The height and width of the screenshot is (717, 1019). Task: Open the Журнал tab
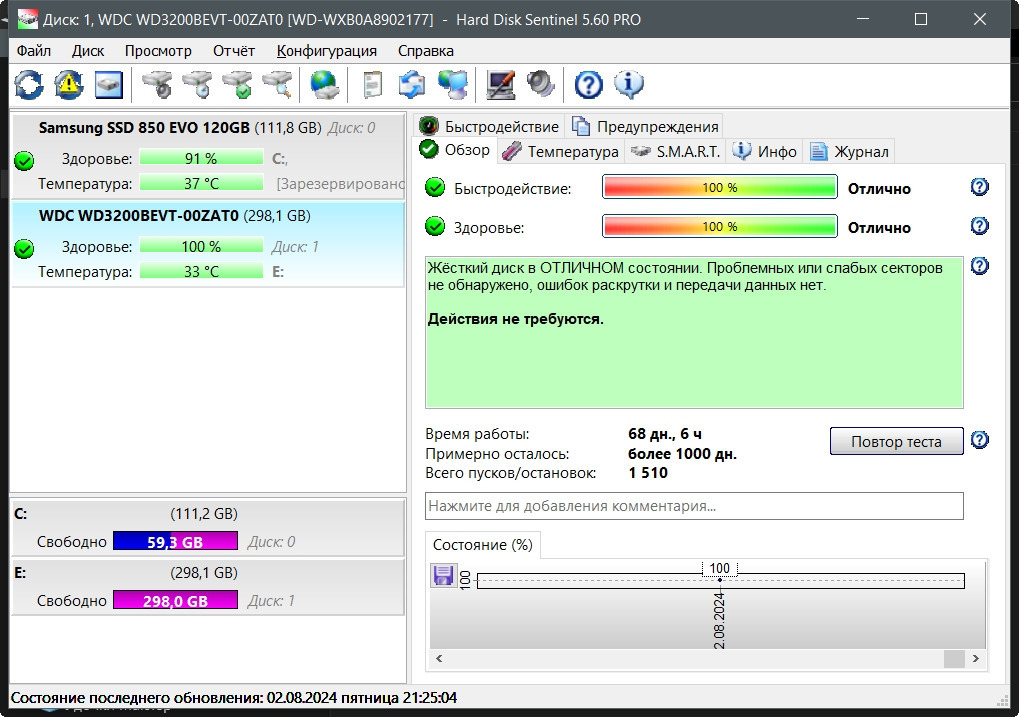[850, 151]
